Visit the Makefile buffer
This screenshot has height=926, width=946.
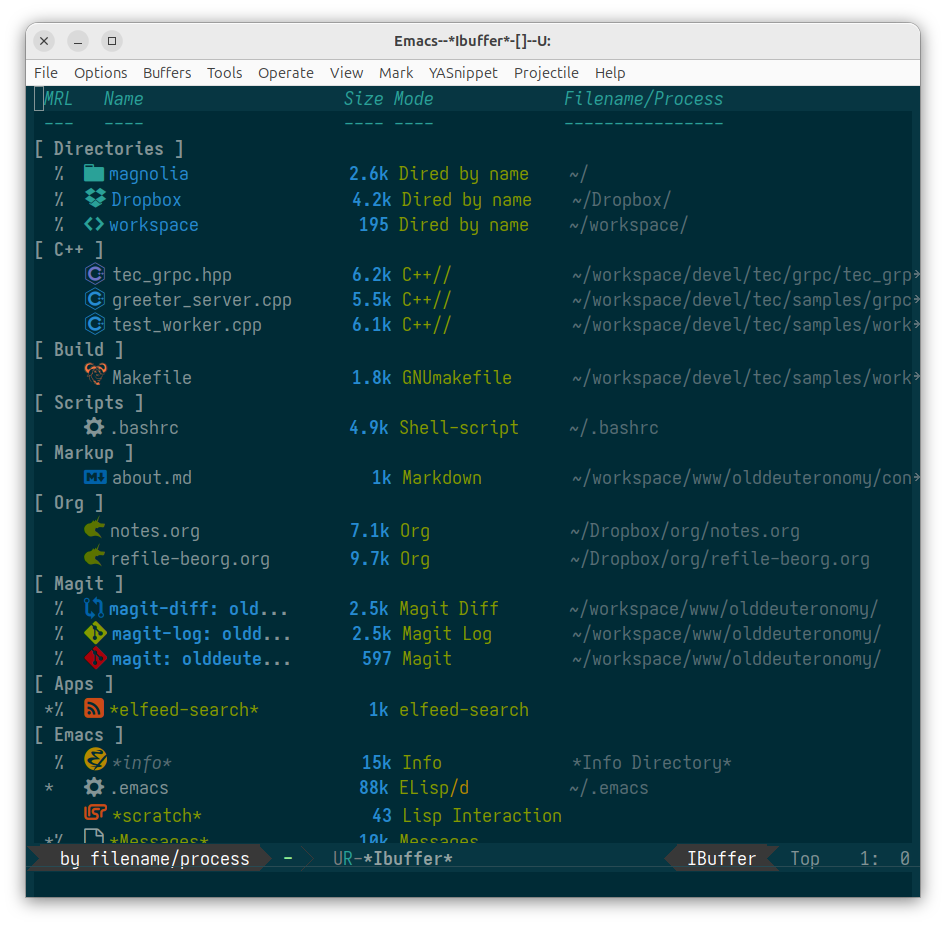pyautogui.click(x=152, y=378)
